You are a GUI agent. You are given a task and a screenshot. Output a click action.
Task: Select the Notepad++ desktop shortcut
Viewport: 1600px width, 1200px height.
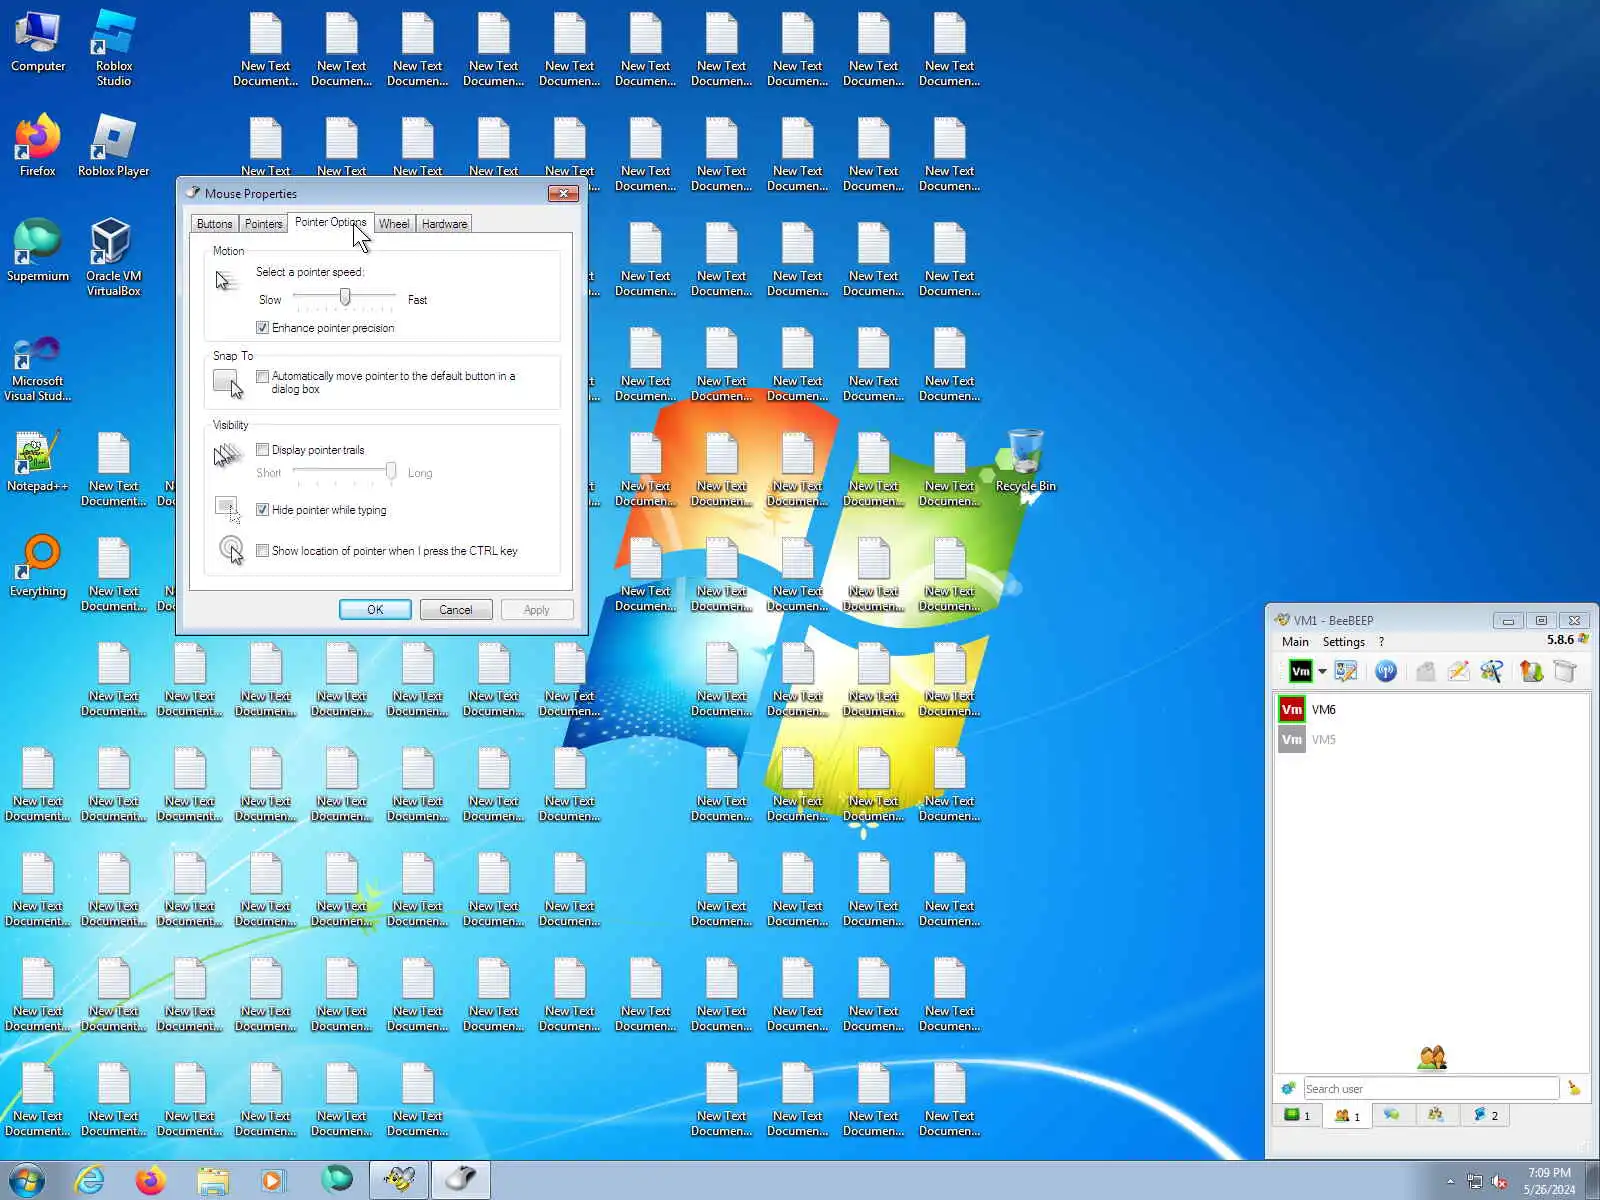point(38,462)
